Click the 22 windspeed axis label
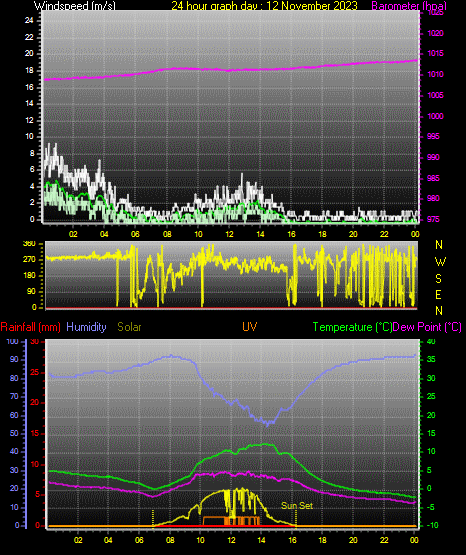 coord(29,37)
